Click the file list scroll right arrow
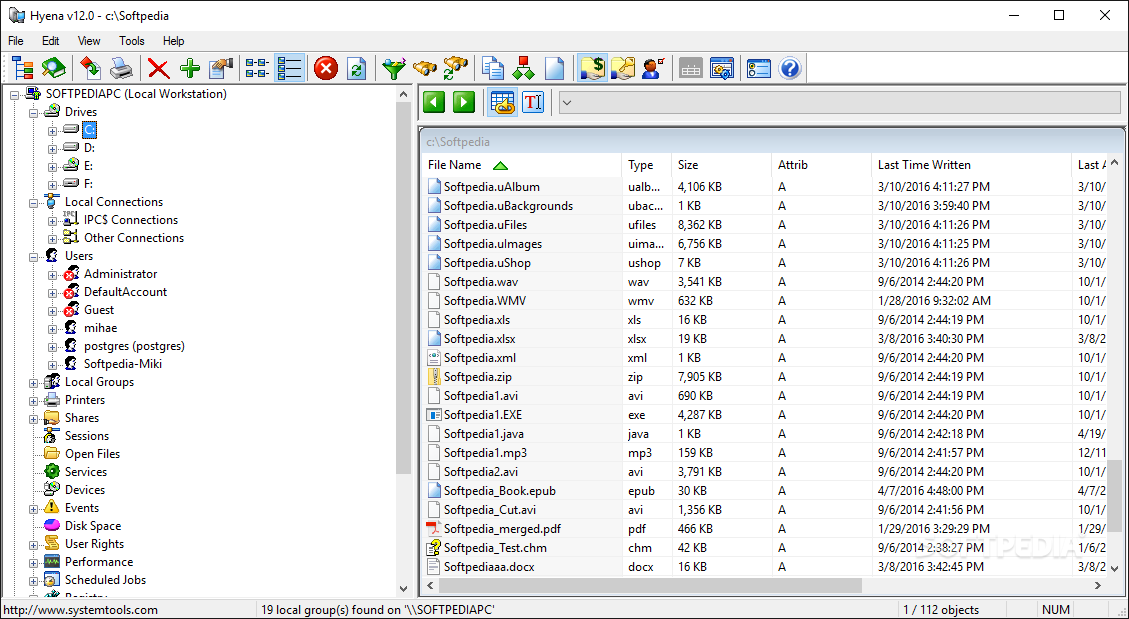1129x619 pixels. coord(1099,586)
